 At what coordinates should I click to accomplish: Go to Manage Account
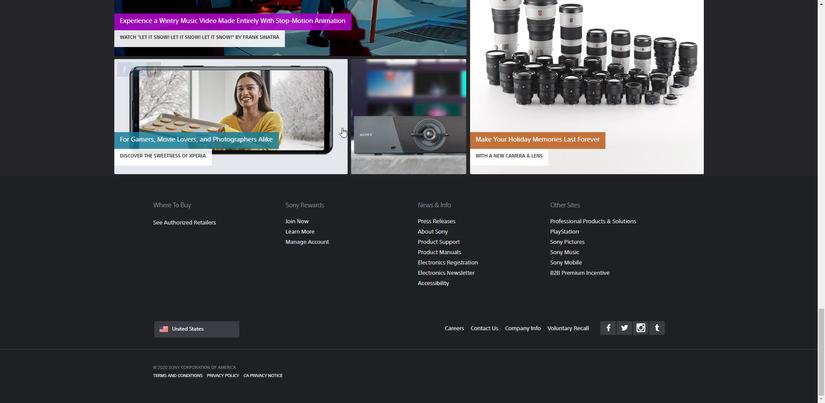[x=307, y=242]
